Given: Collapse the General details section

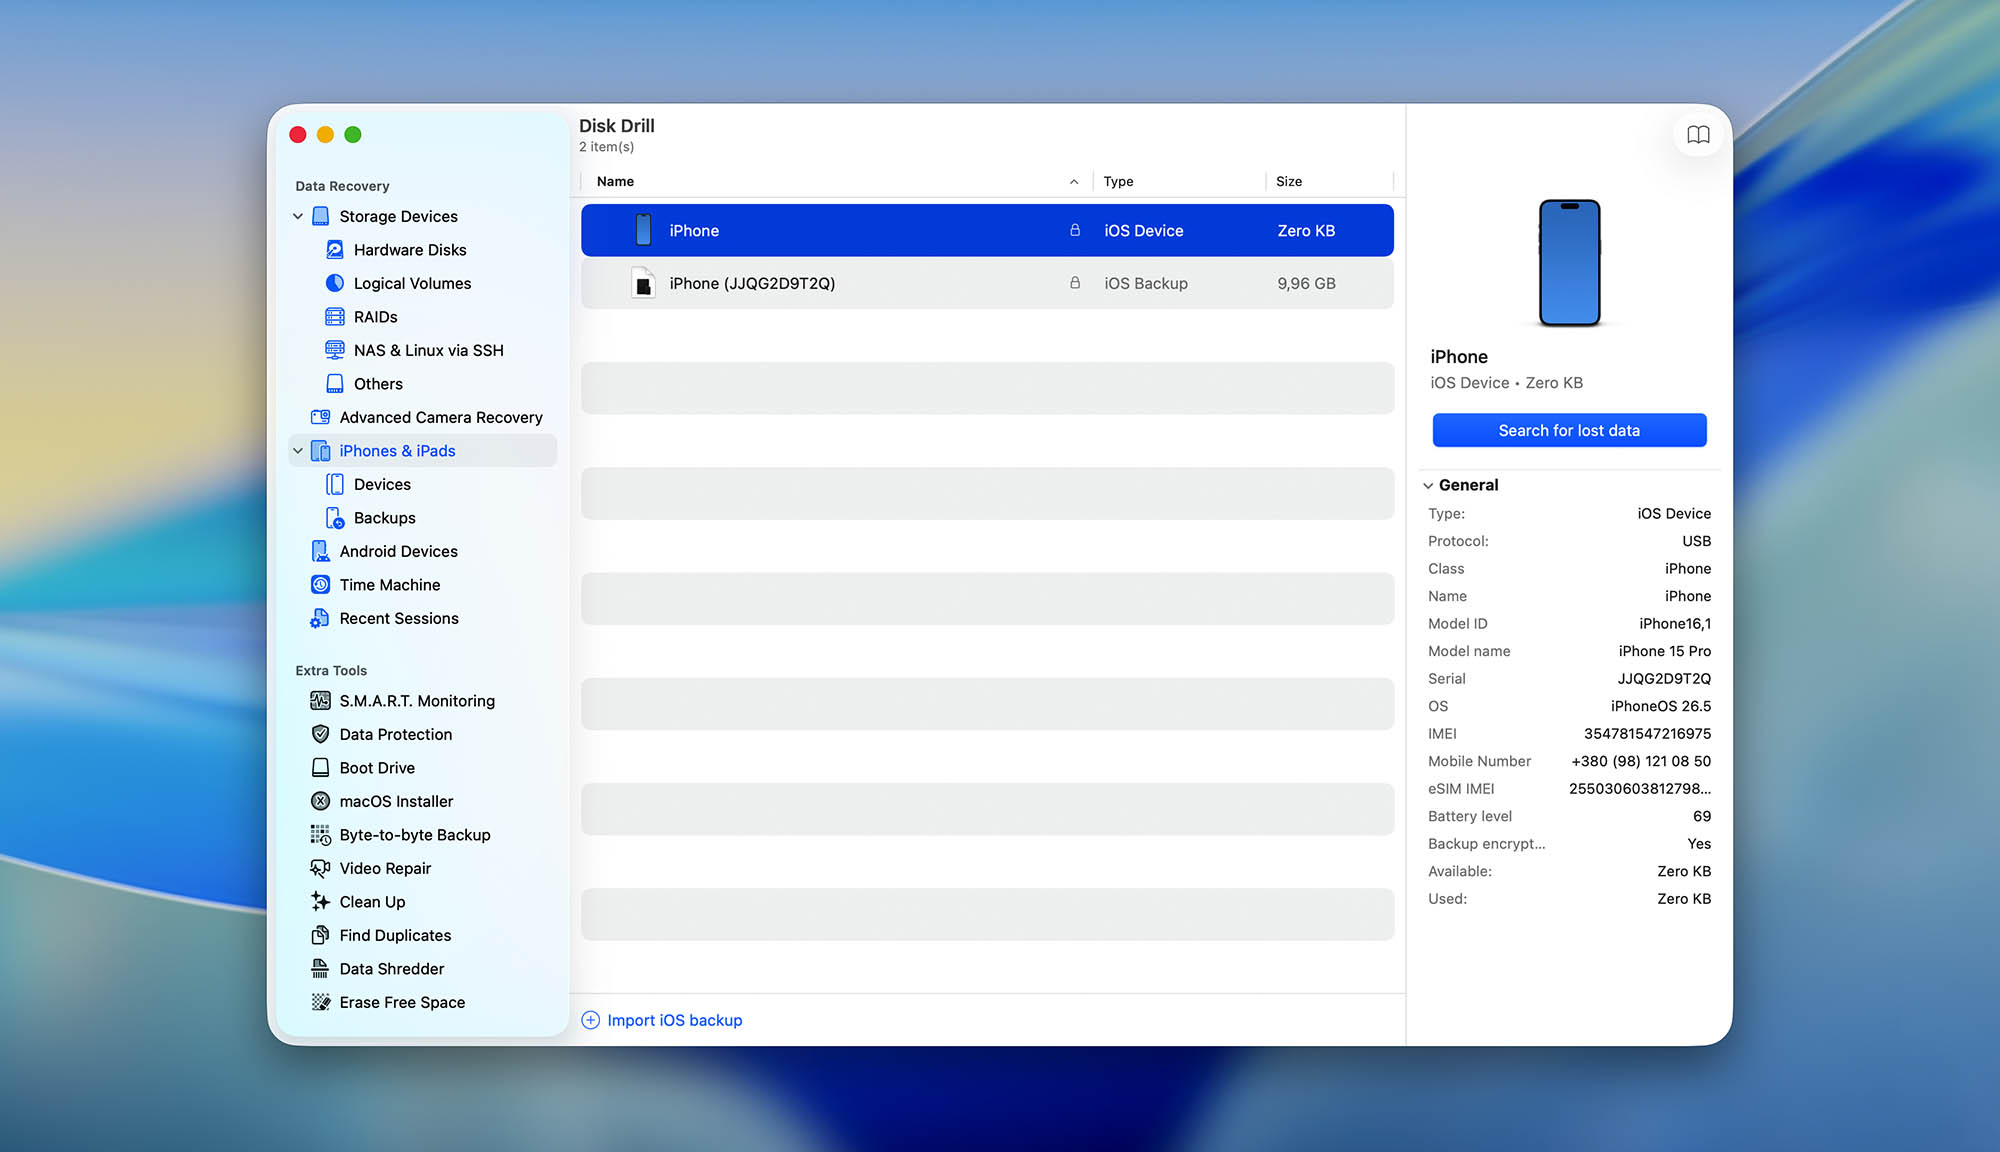Looking at the screenshot, I should [x=1428, y=485].
